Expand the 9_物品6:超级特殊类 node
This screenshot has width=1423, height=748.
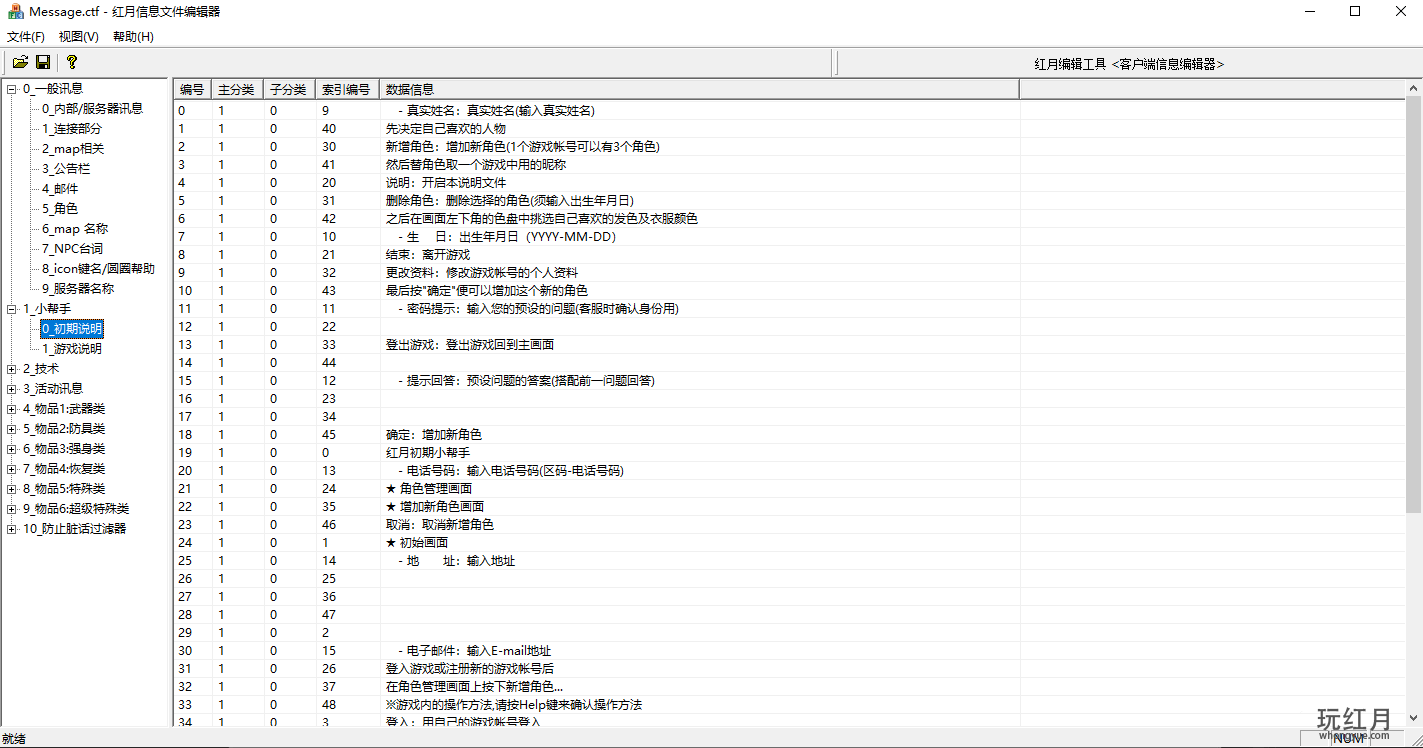[x=11, y=509]
